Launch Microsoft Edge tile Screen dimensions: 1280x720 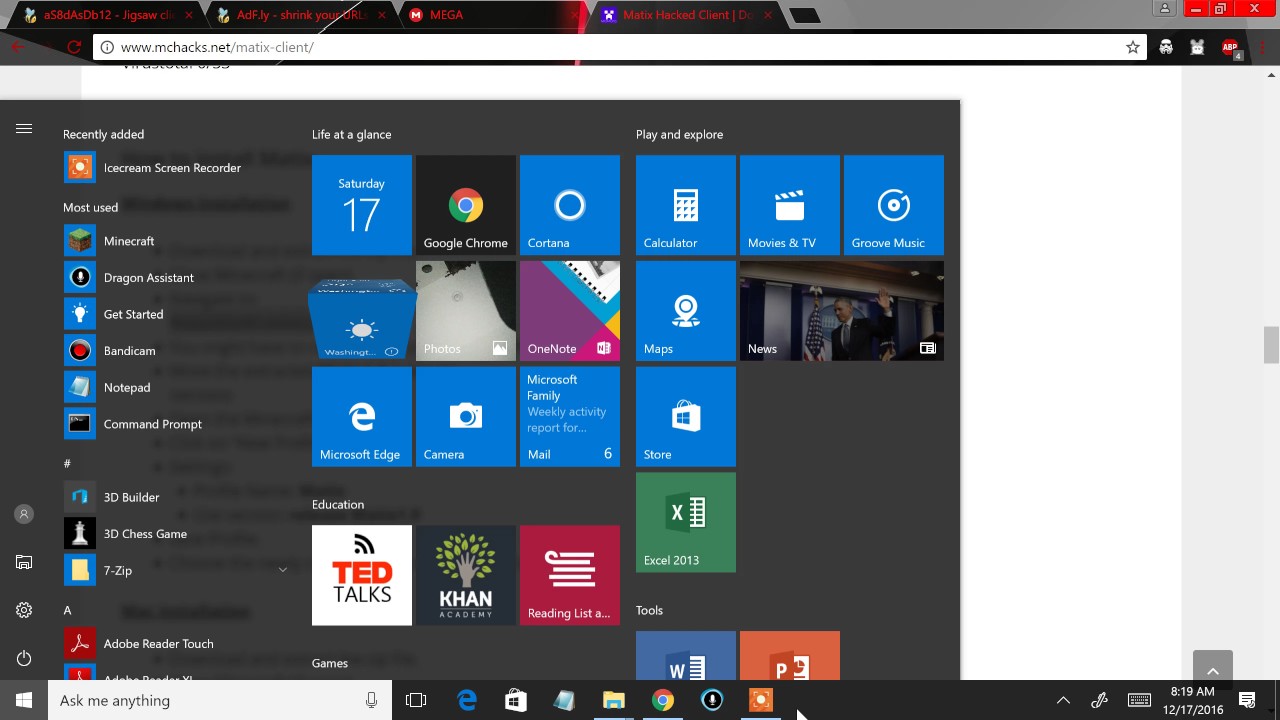point(362,417)
